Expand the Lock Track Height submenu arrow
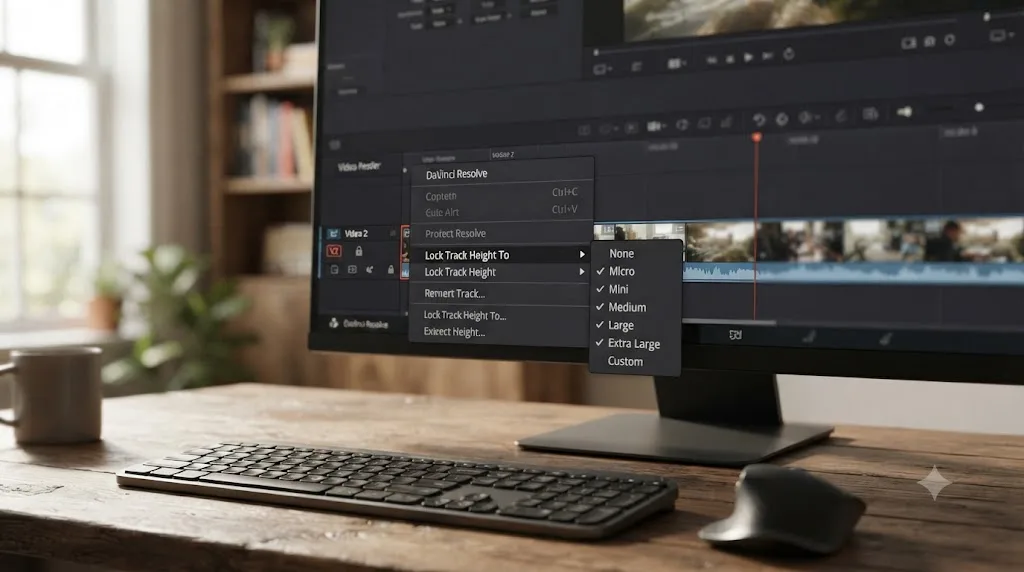1024x572 pixels. tap(581, 272)
